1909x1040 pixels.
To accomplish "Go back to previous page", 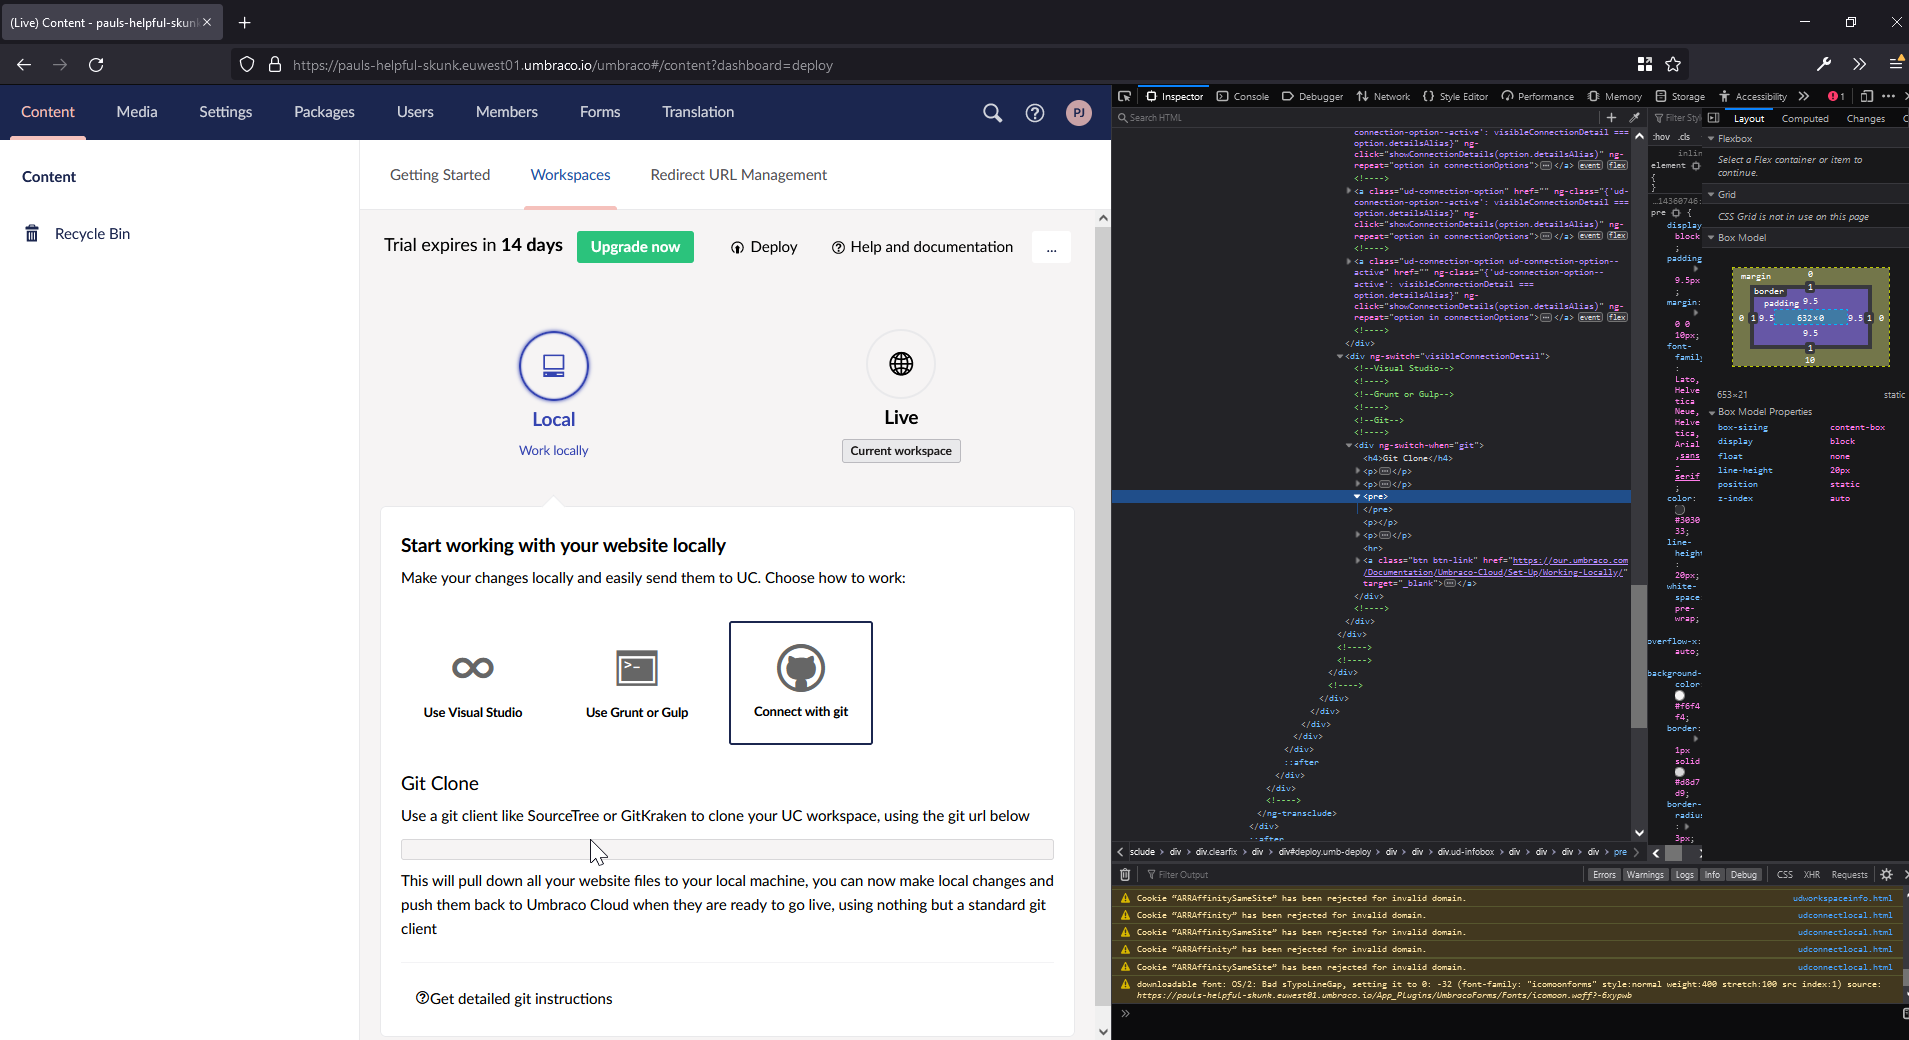I will 24,65.
